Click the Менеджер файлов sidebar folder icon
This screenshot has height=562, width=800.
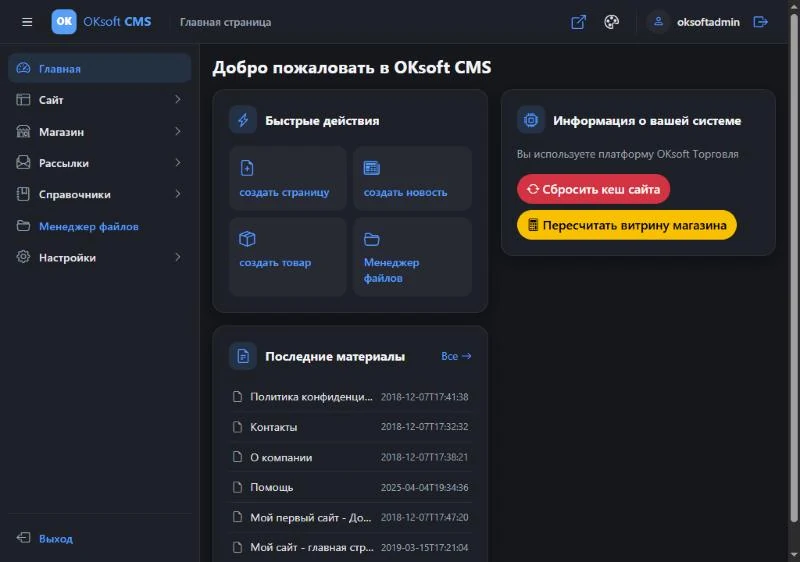(x=23, y=225)
